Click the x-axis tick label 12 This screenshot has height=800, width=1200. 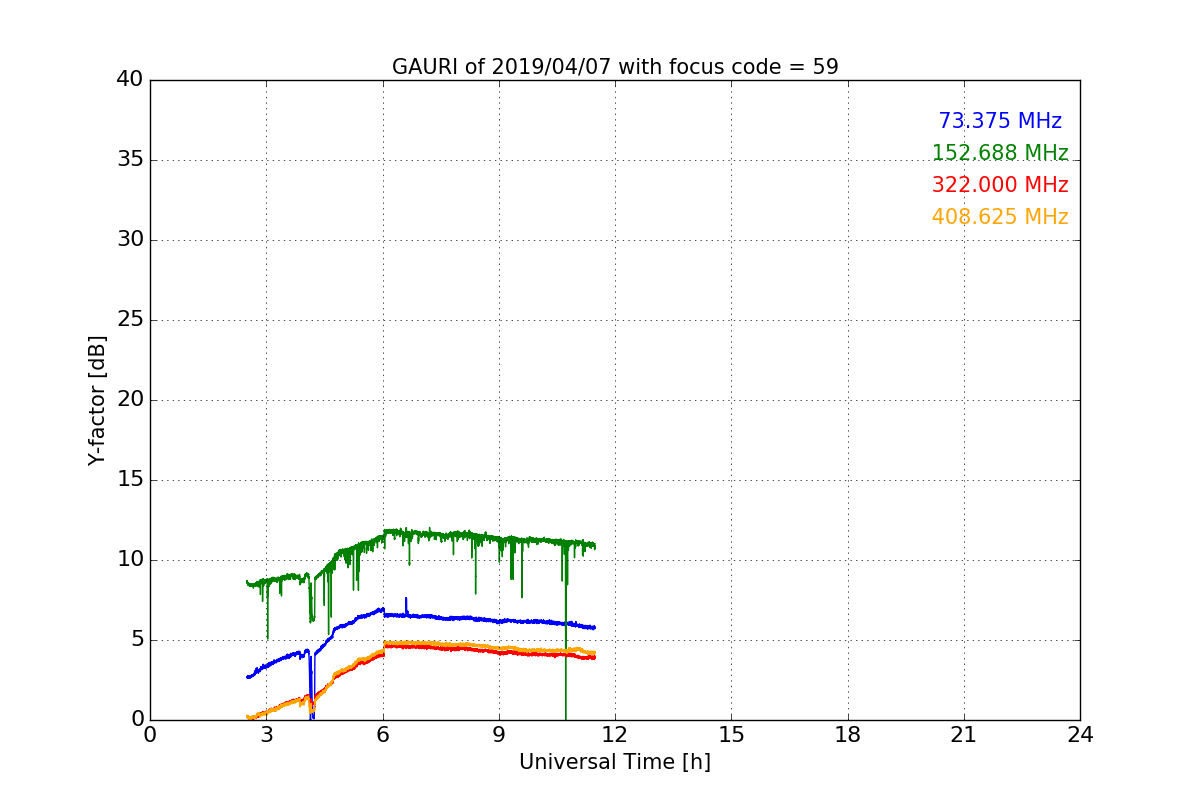[615, 735]
